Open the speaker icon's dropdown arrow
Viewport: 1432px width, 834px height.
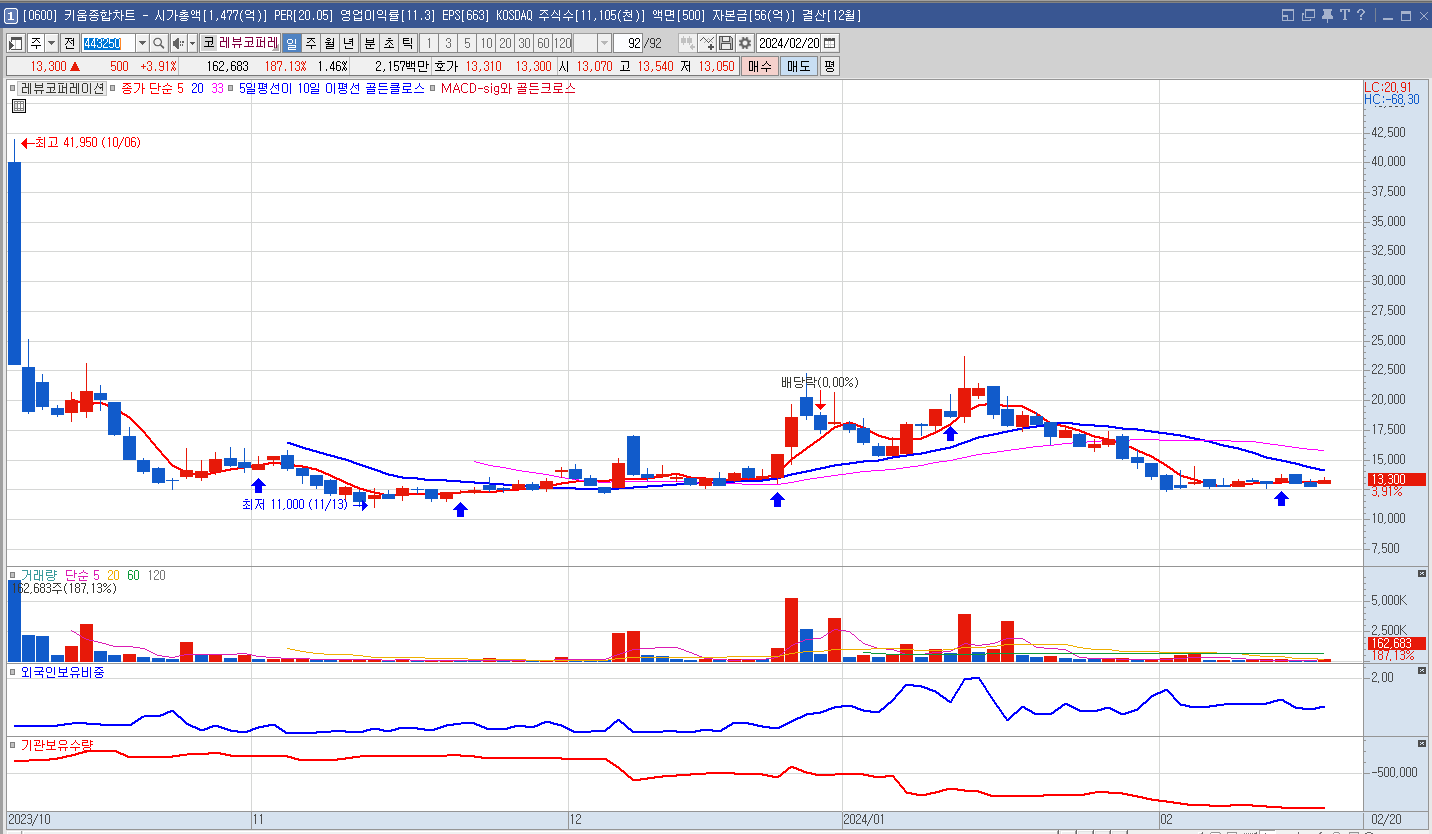(192, 43)
